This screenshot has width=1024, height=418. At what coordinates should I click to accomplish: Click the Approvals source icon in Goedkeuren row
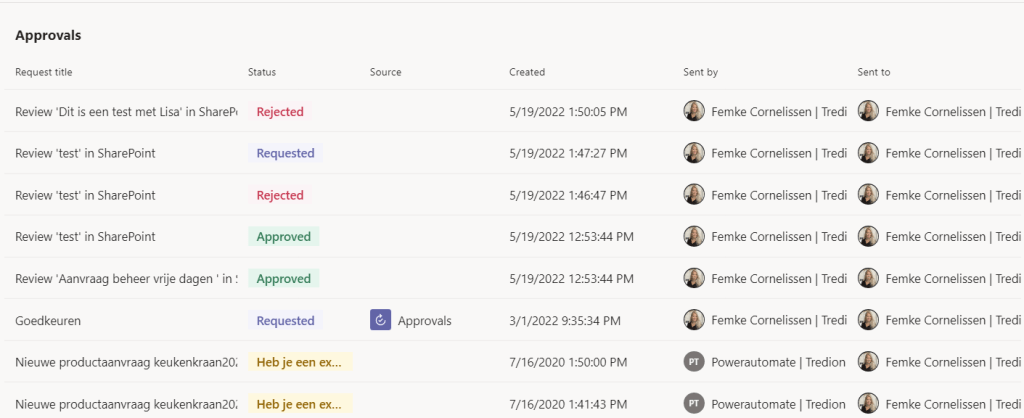[x=380, y=320]
